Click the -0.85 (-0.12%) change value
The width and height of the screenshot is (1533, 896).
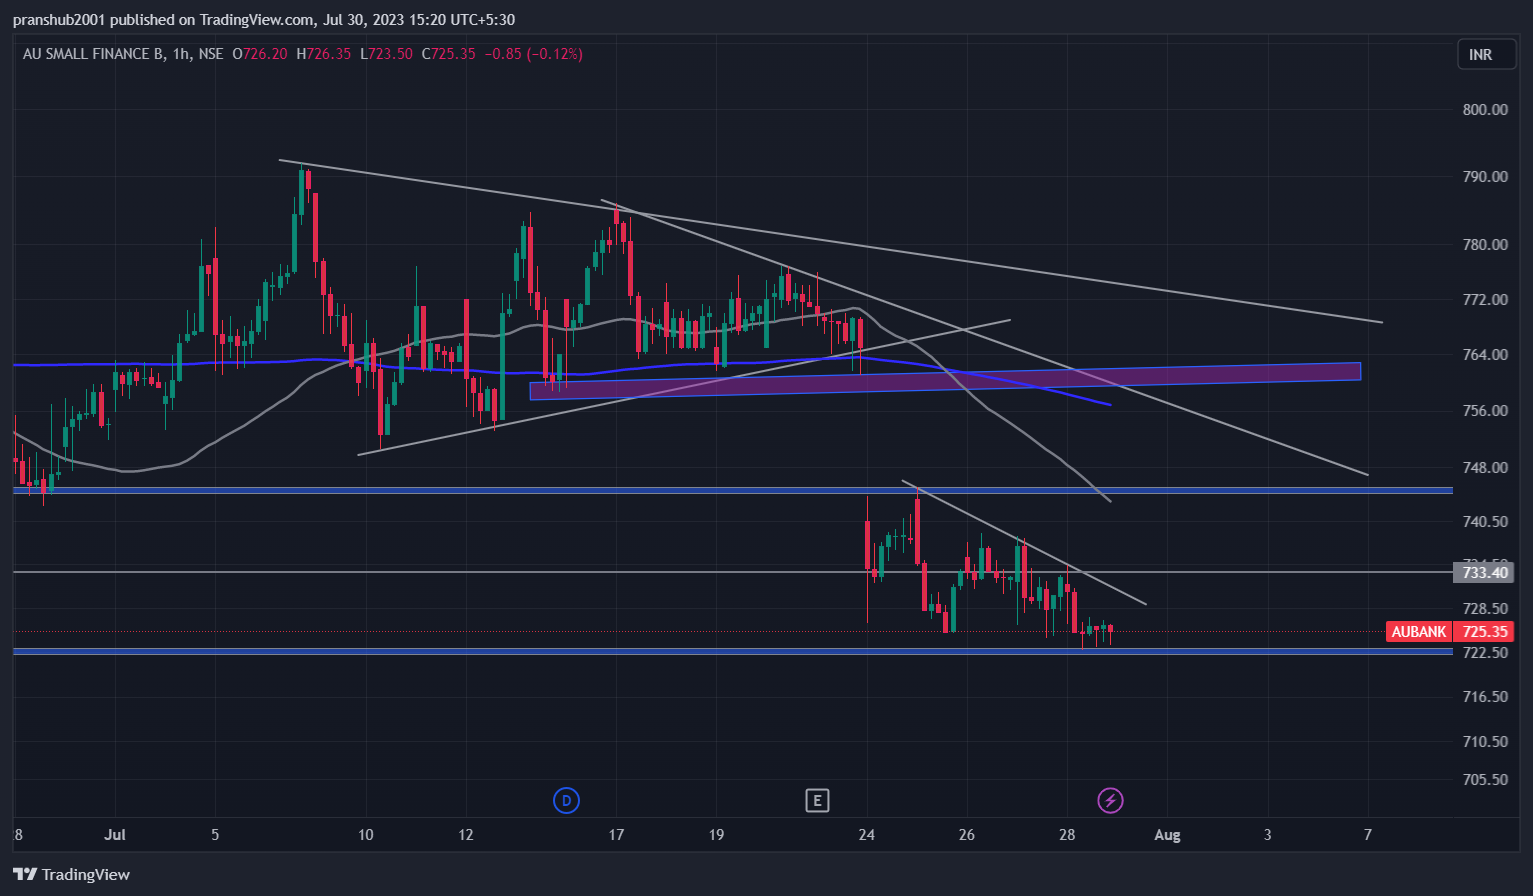[534, 54]
